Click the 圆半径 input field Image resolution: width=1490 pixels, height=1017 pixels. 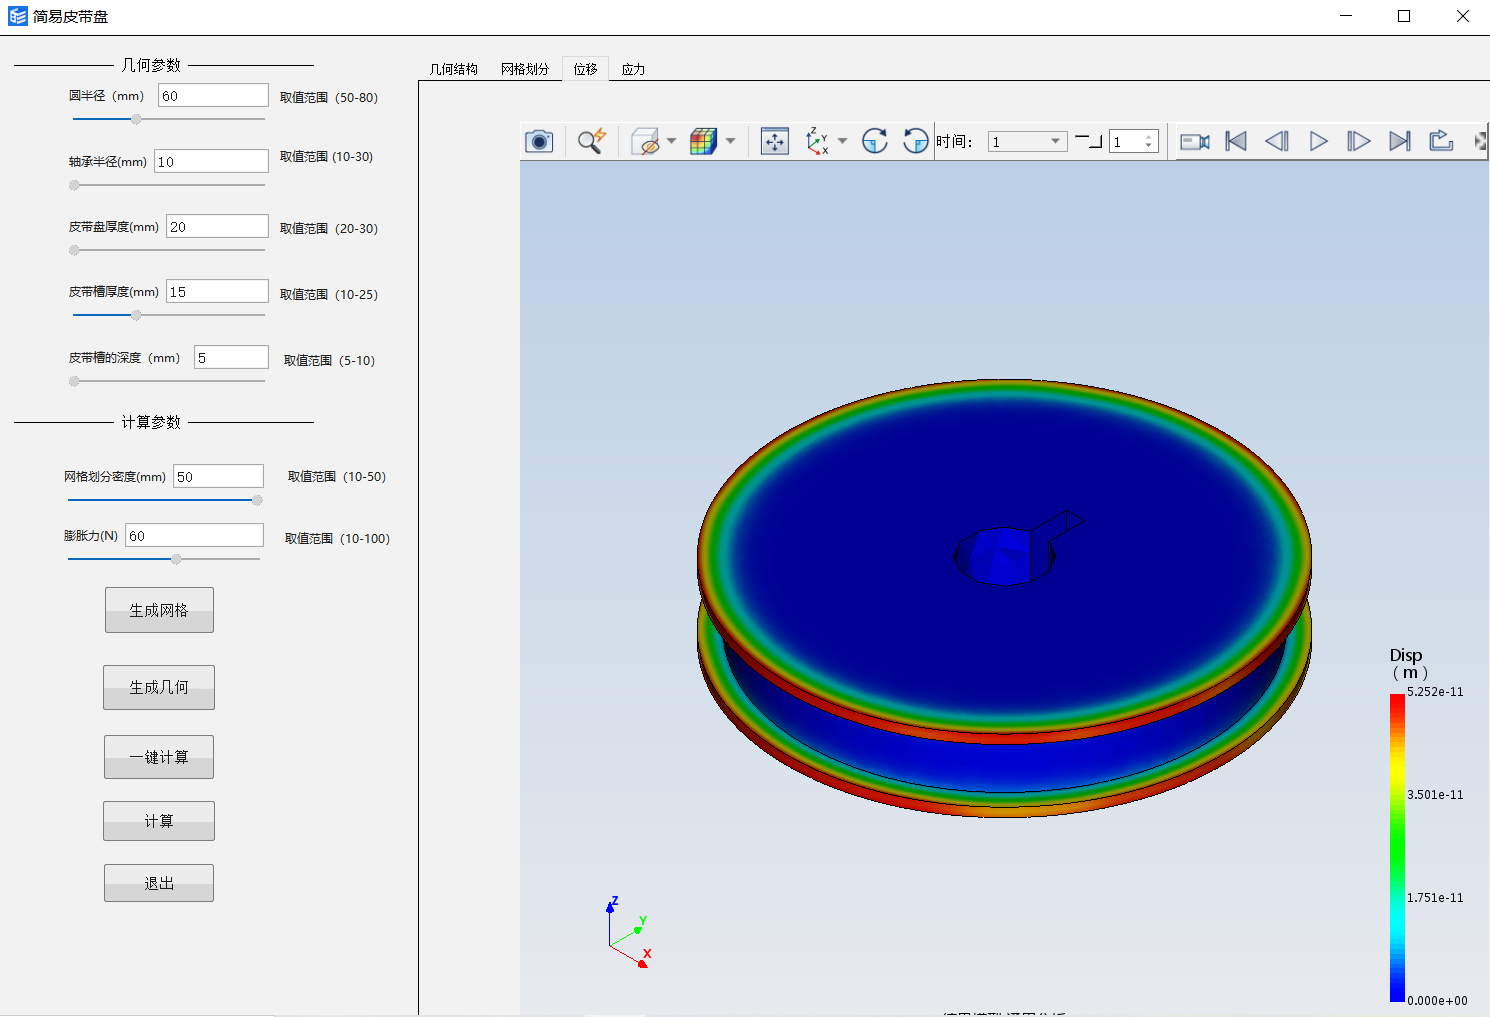point(214,95)
